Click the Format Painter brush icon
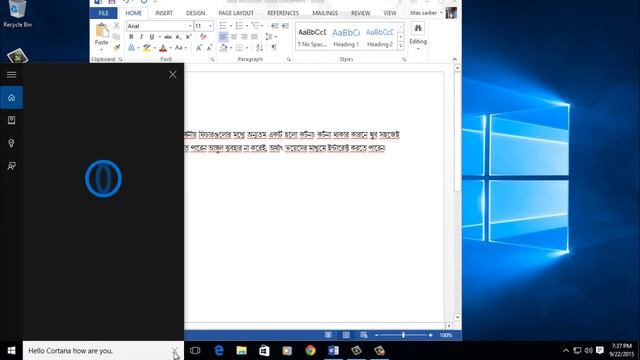Viewport: 640px width, 360px height. click(117, 48)
